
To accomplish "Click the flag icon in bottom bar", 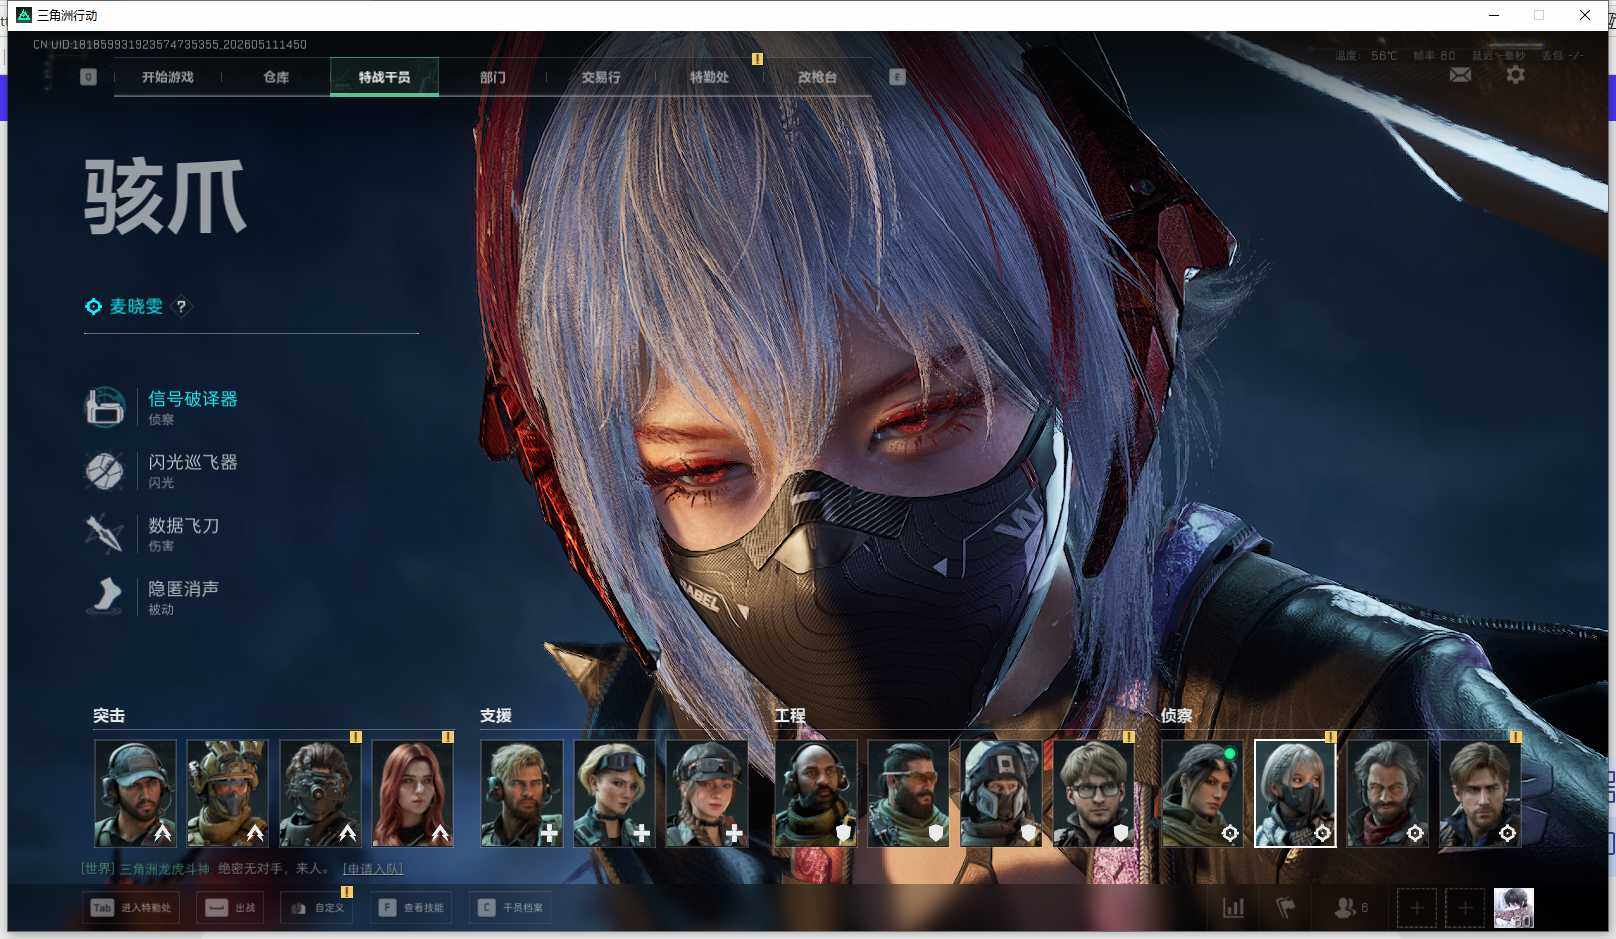I will click(x=1286, y=908).
